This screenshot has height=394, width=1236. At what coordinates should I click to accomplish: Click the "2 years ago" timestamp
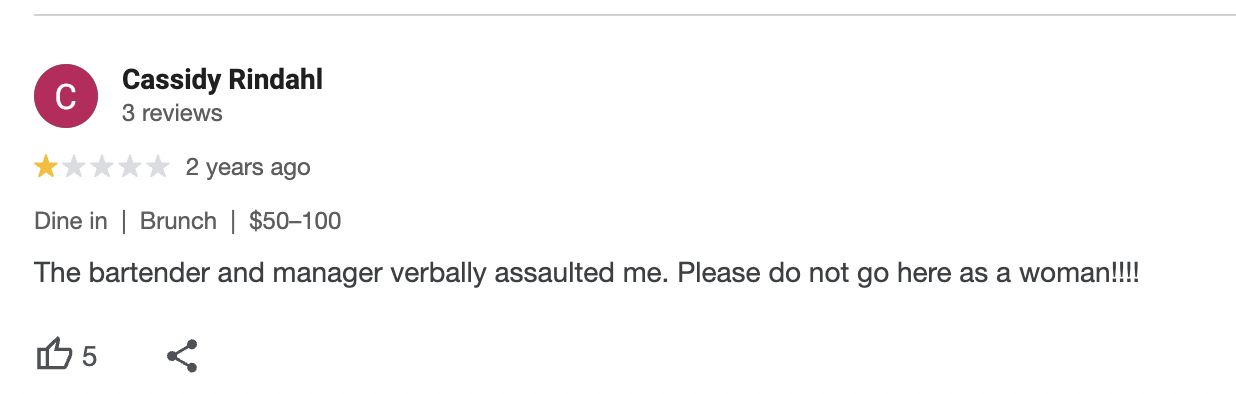[x=248, y=167]
